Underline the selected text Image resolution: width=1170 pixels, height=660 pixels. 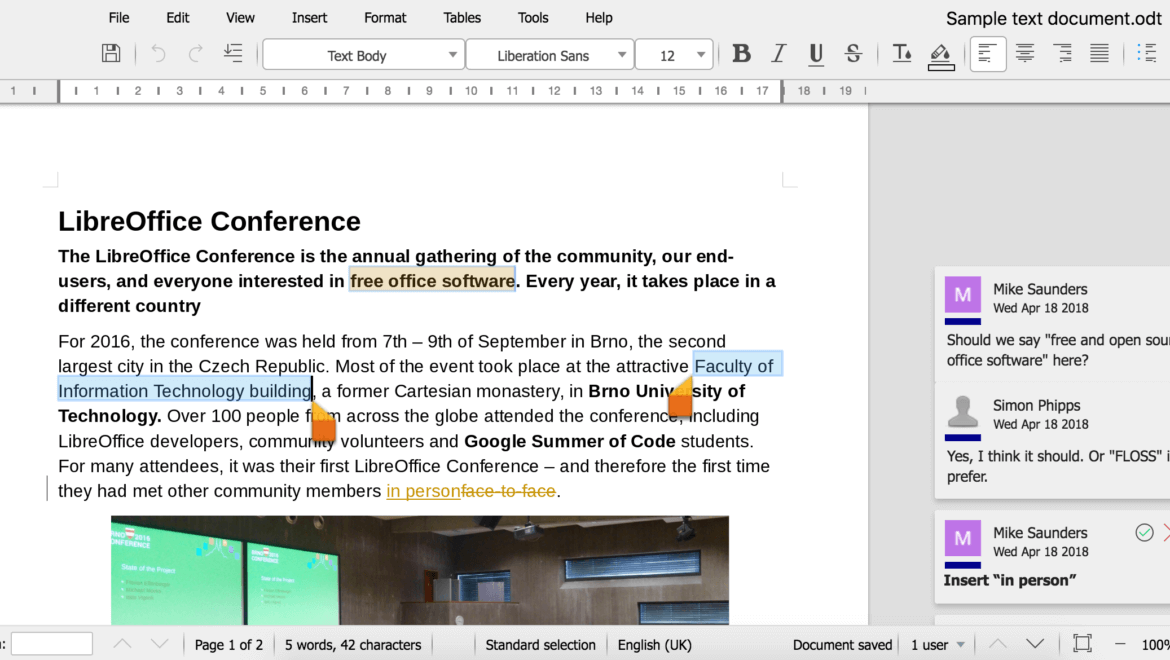(x=815, y=54)
